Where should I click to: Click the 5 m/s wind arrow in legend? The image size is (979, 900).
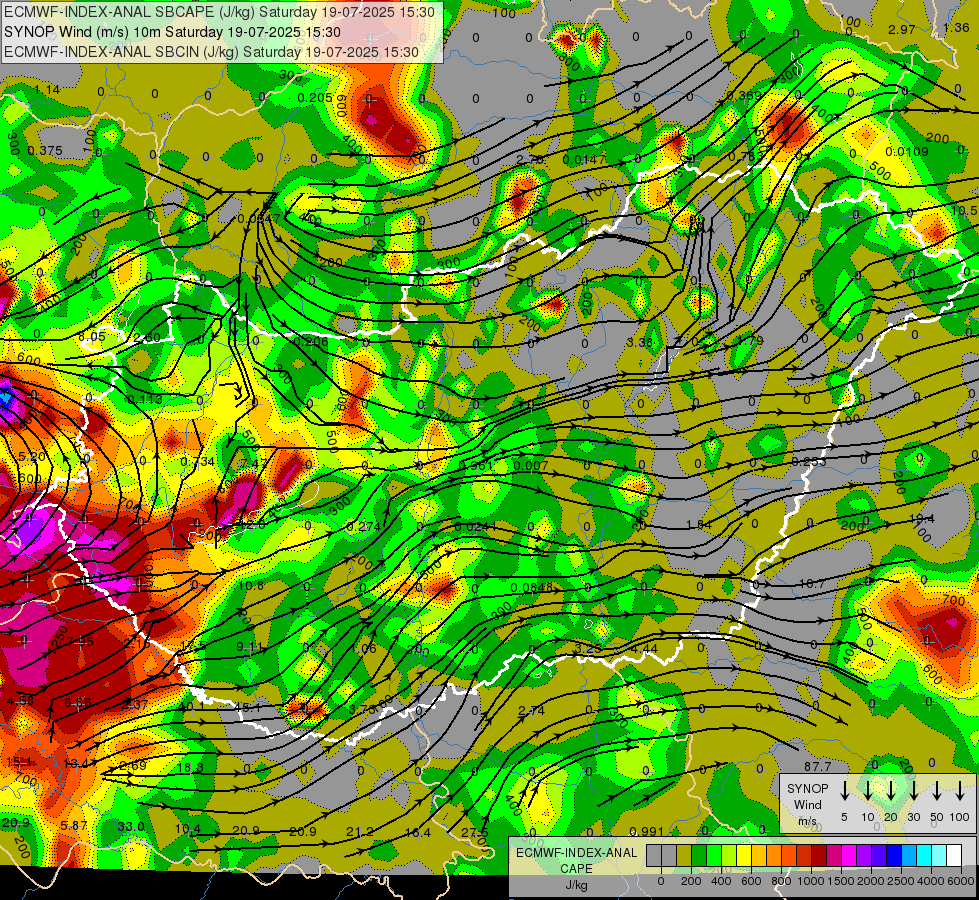point(844,791)
